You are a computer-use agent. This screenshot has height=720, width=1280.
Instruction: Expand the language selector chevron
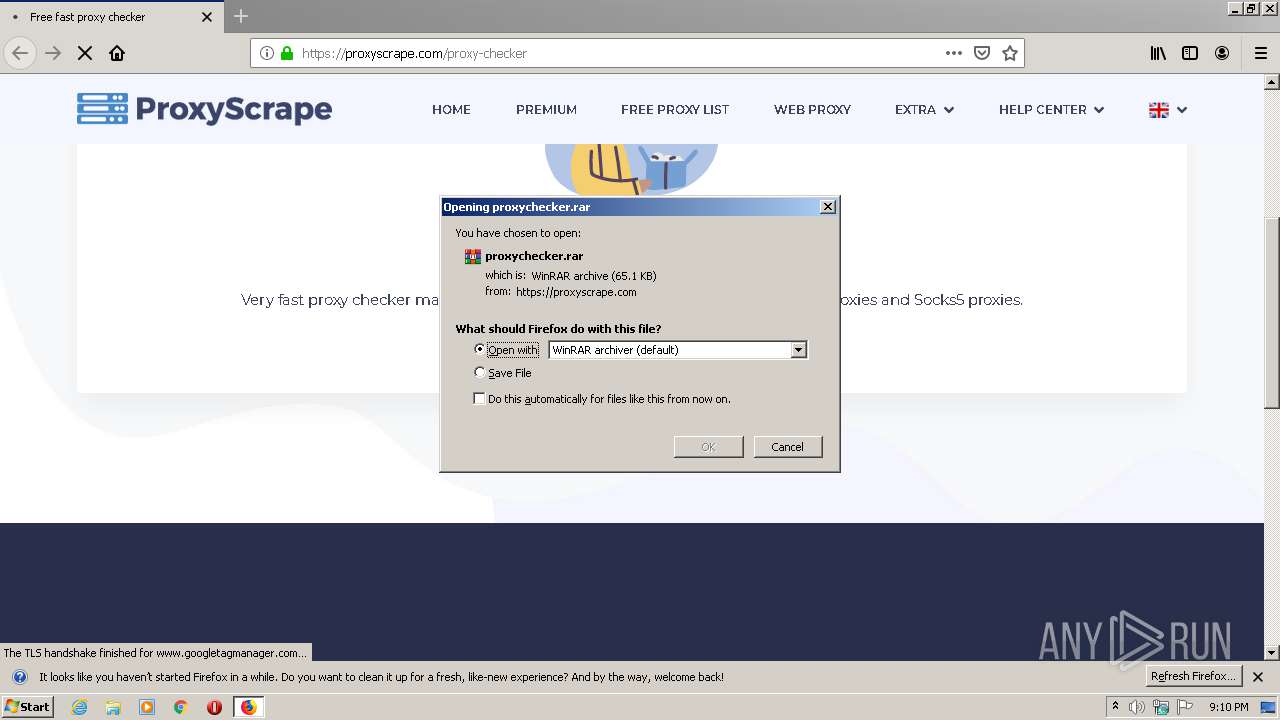1182,110
